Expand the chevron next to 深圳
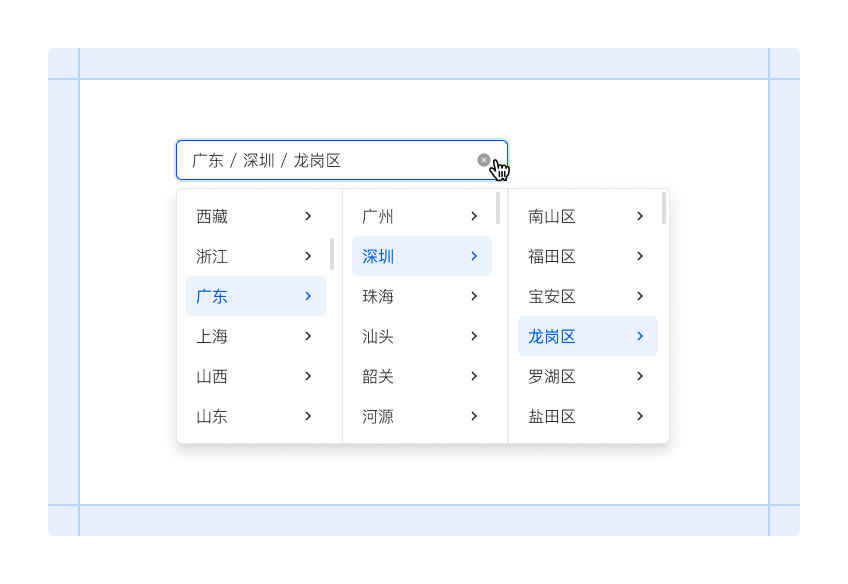 pyautogui.click(x=474, y=256)
